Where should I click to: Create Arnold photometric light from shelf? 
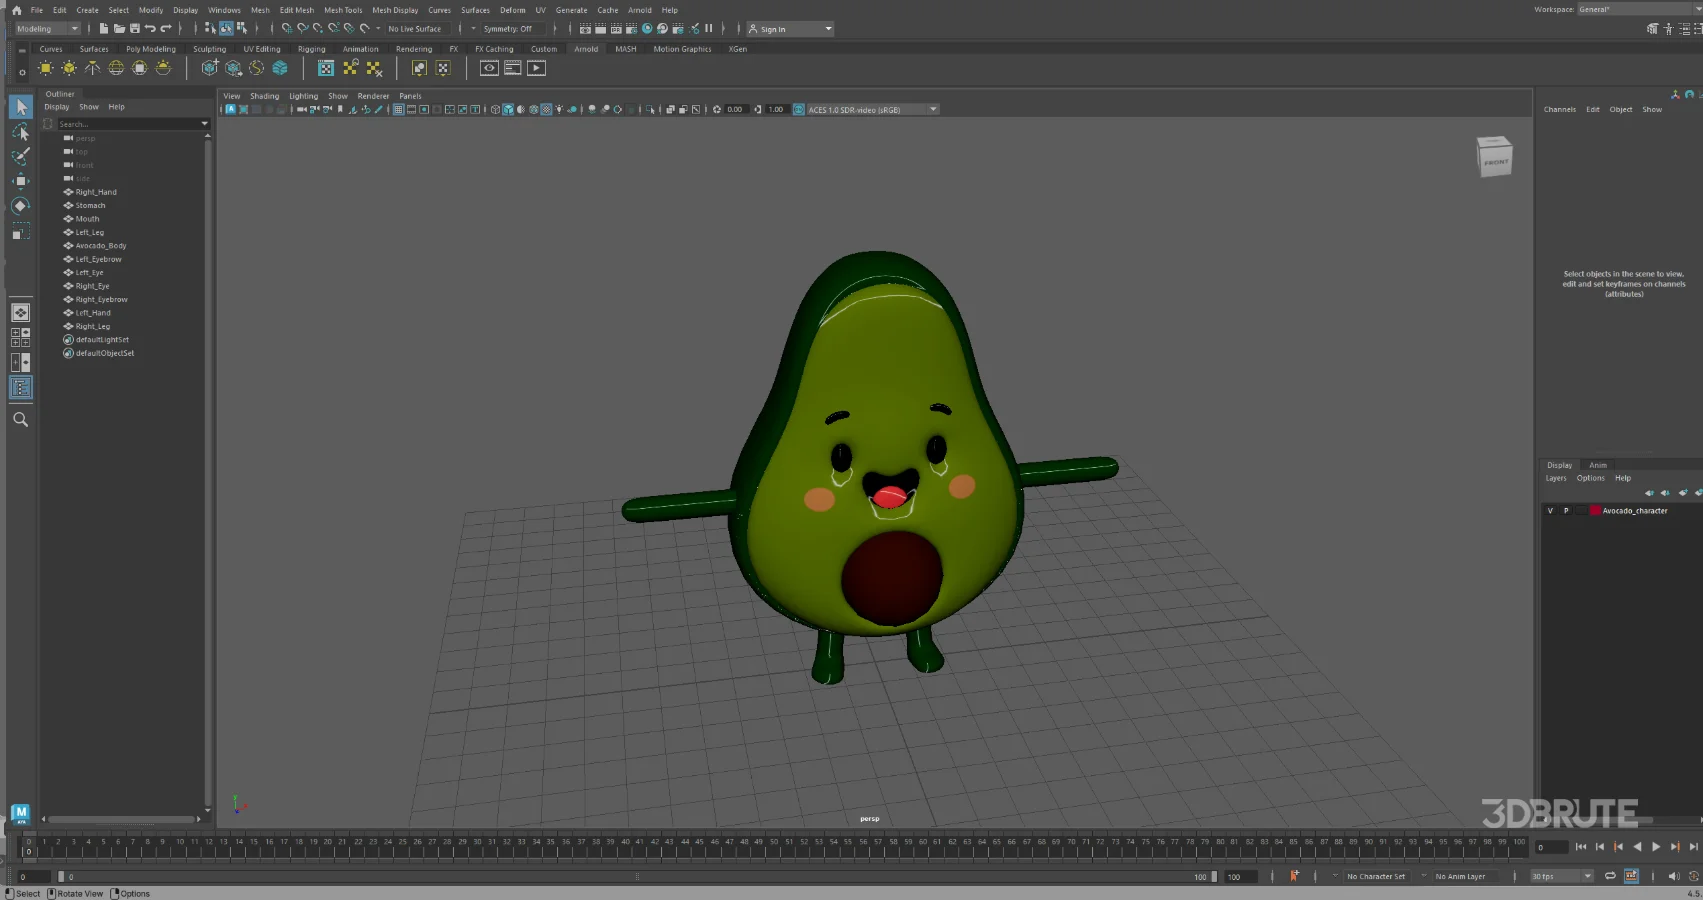click(93, 68)
